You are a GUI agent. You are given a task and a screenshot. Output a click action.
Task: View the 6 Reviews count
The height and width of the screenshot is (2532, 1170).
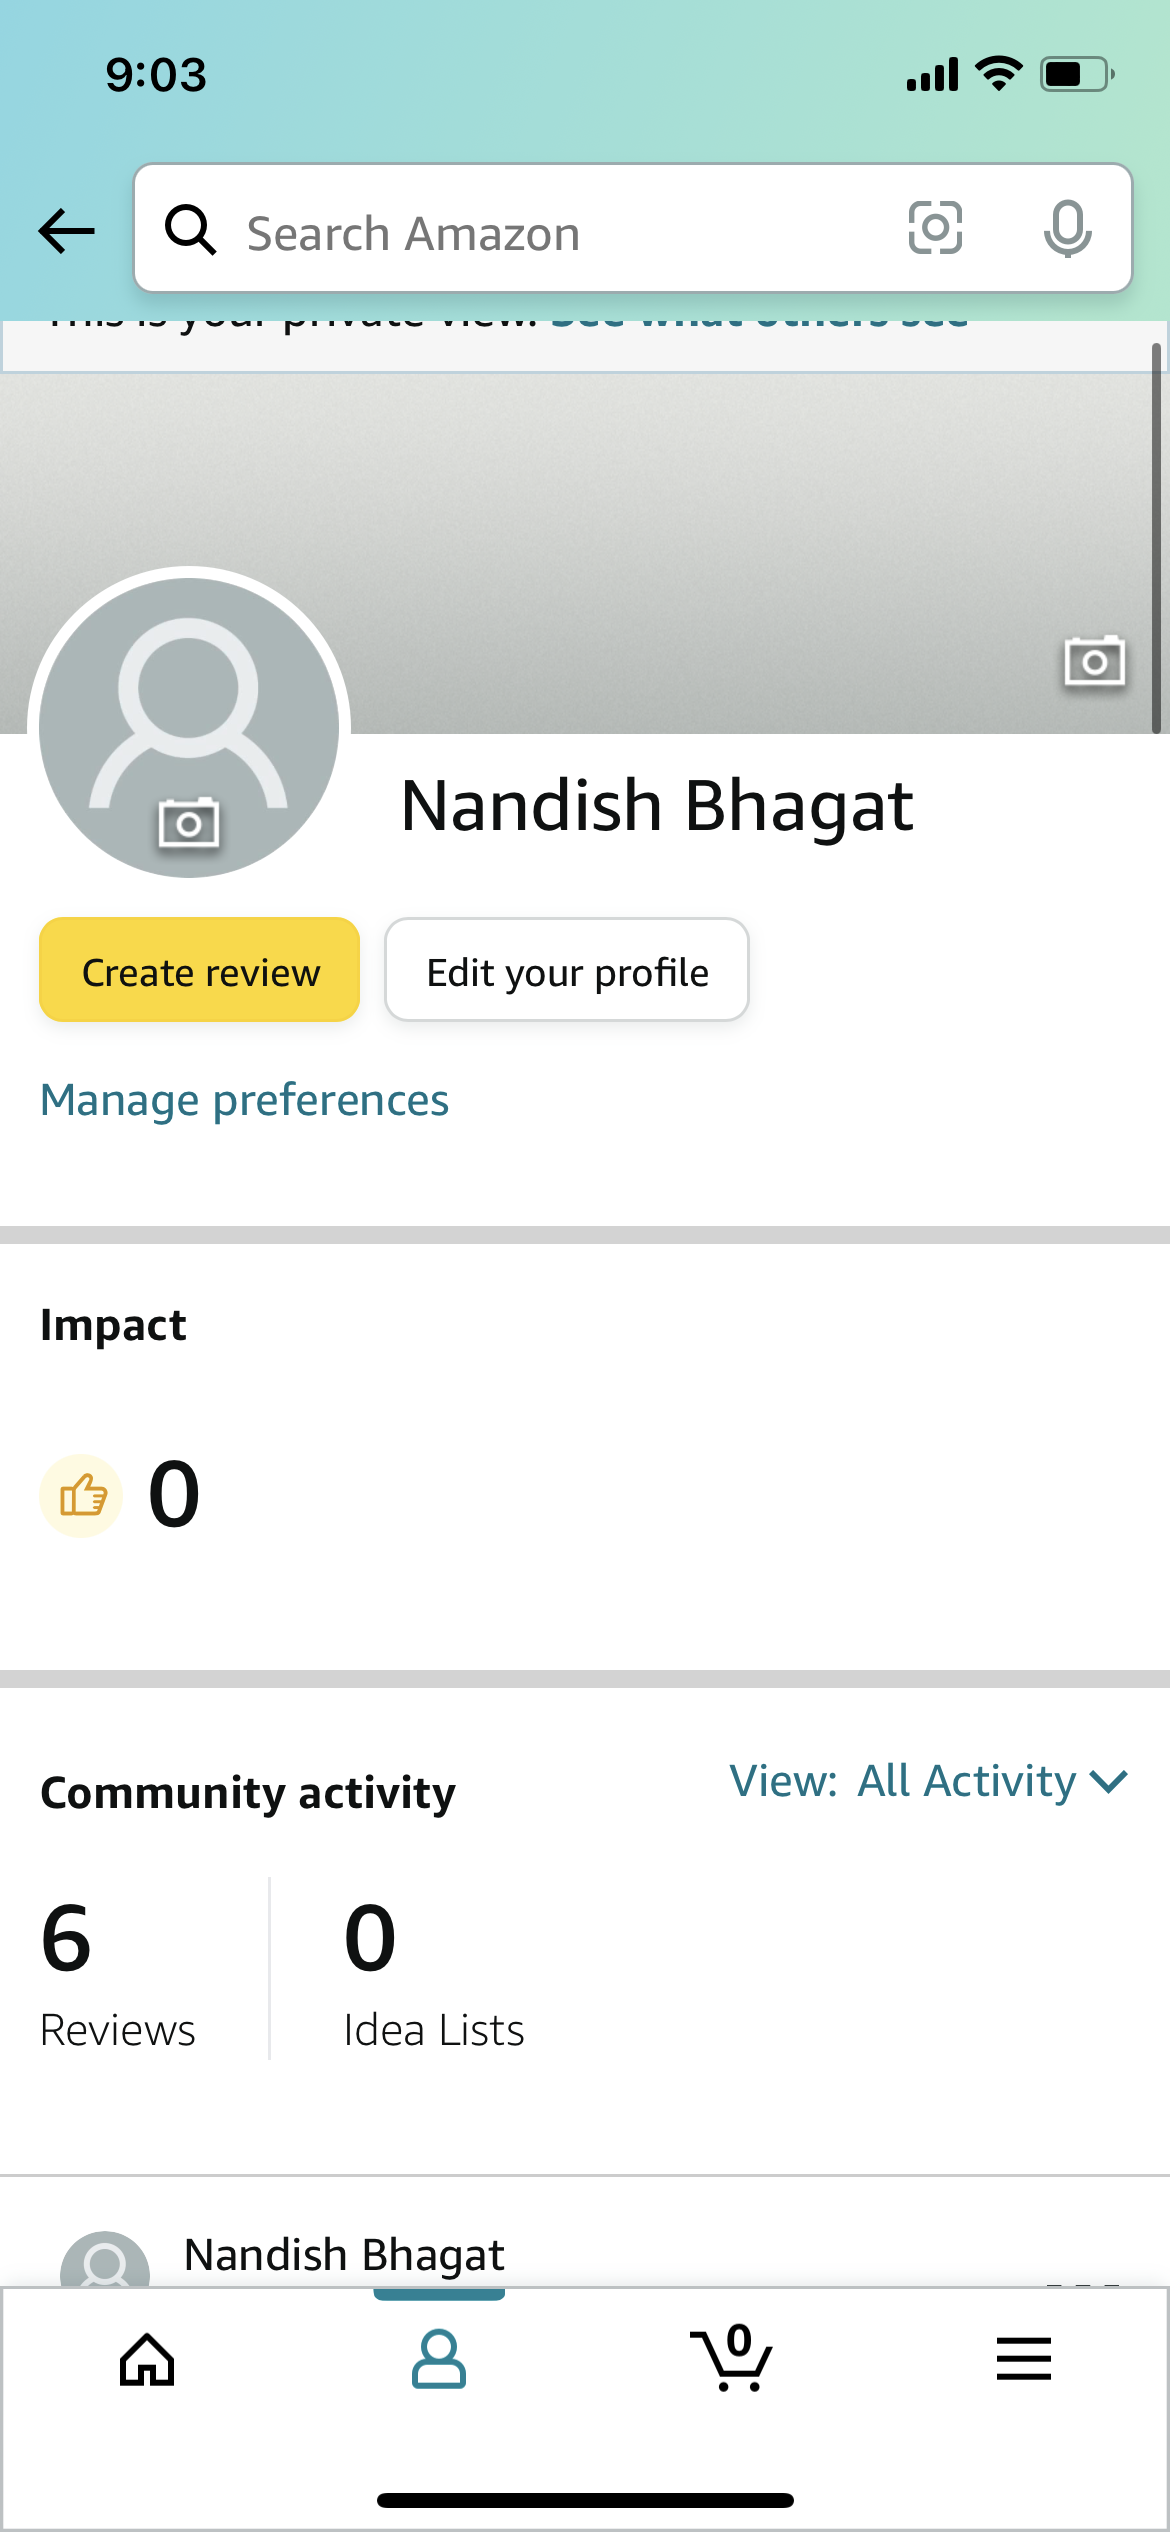click(118, 1975)
